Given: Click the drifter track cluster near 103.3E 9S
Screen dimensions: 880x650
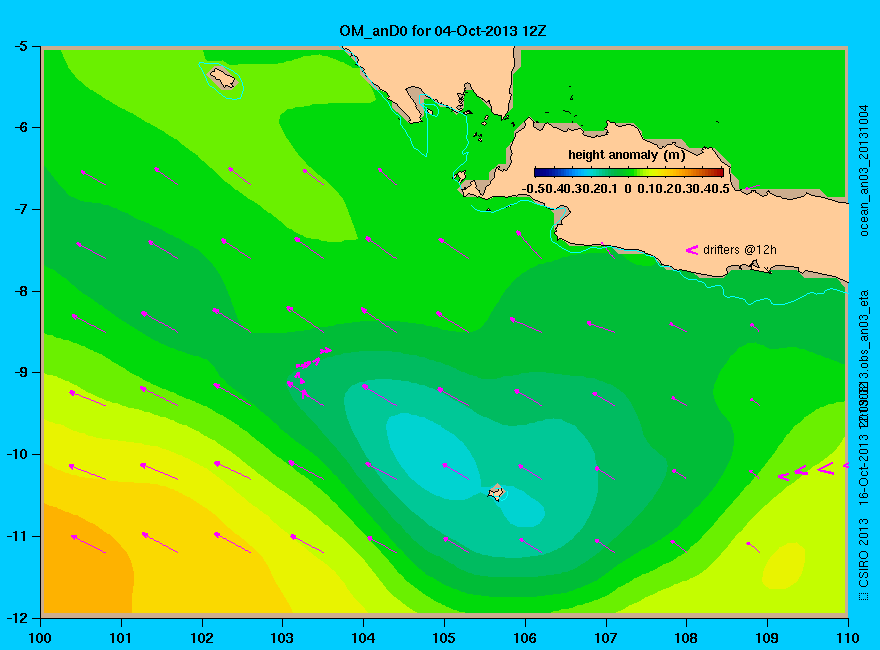Looking at the screenshot, I should click(308, 372).
